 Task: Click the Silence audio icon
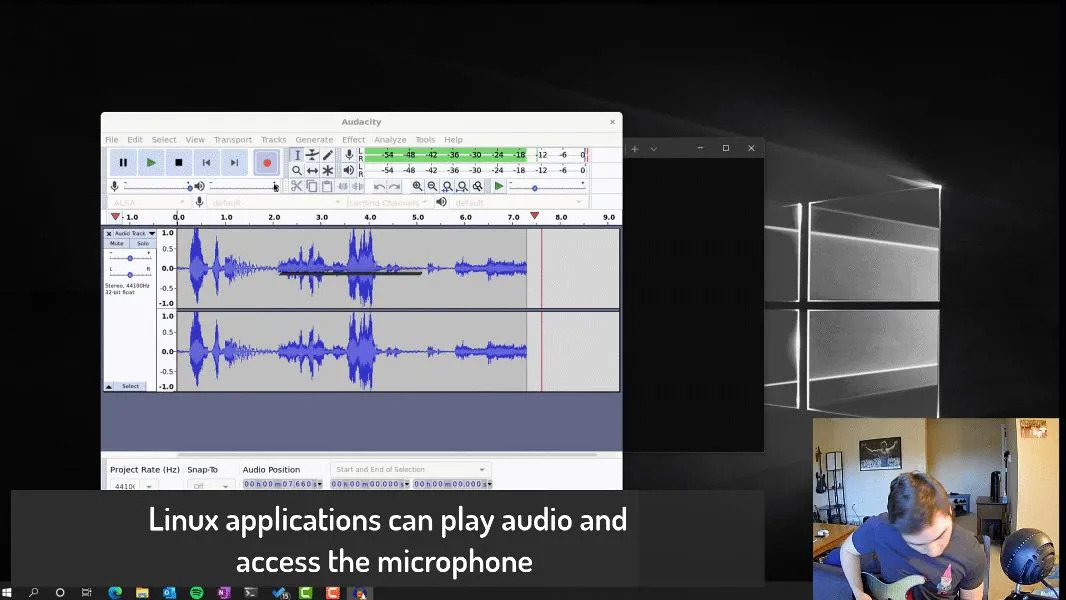(357, 186)
